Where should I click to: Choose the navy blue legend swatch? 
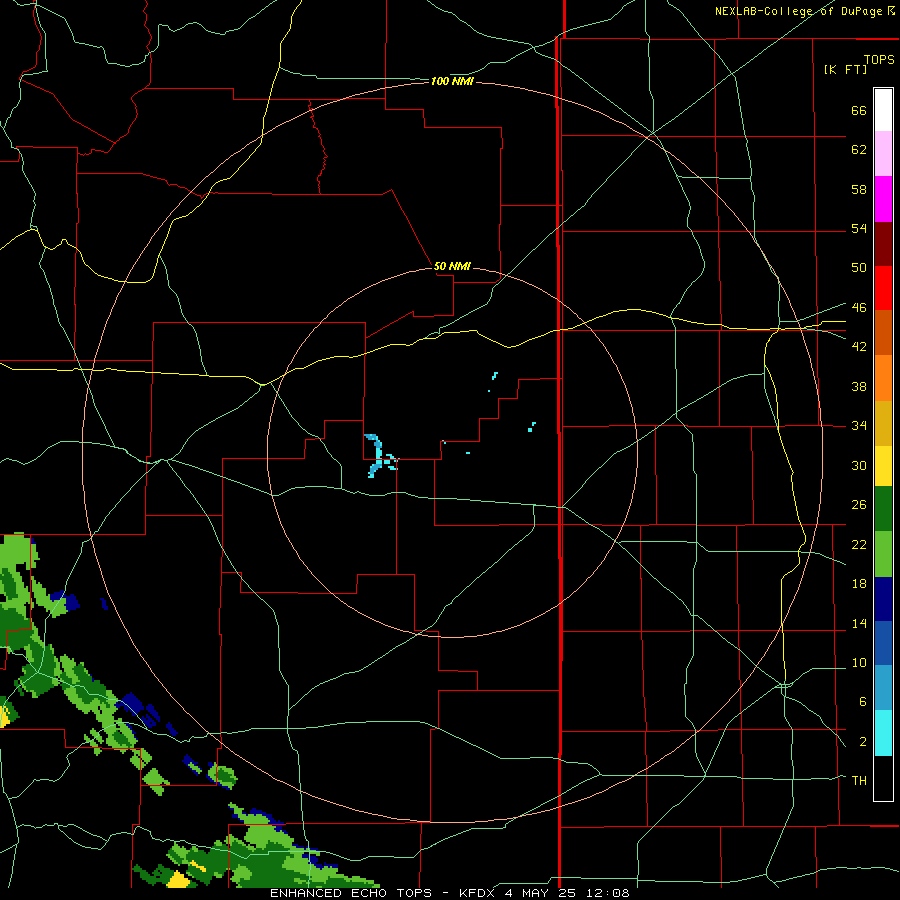pyautogui.click(x=883, y=599)
